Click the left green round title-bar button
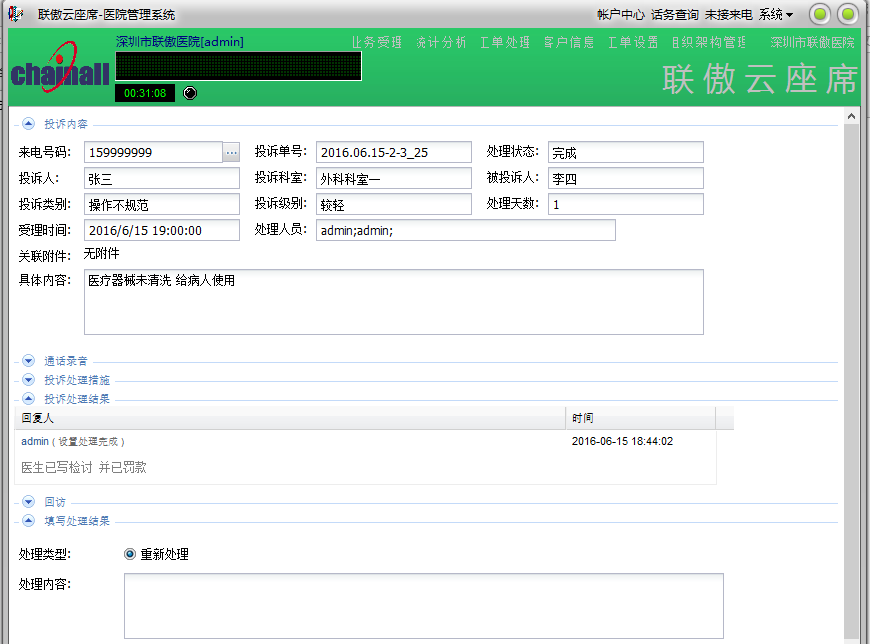Image resolution: width=870 pixels, height=644 pixels. (x=820, y=14)
